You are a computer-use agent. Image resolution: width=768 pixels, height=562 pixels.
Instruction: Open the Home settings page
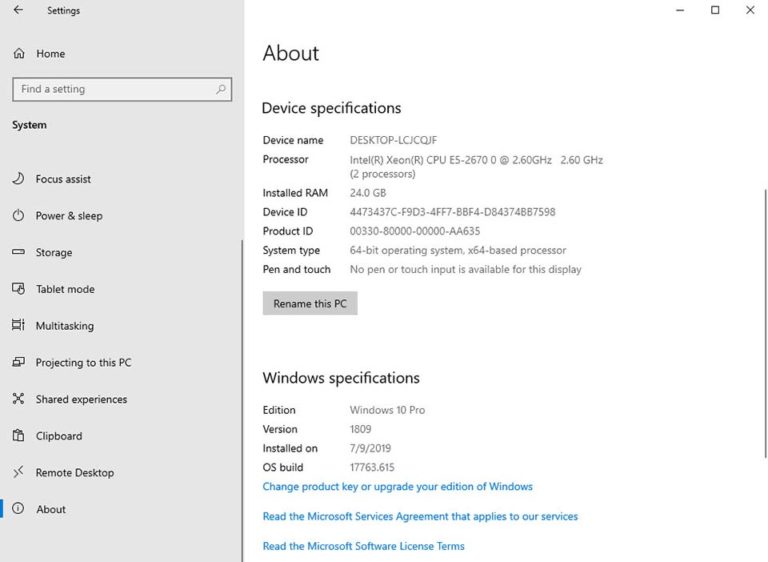[x=50, y=53]
